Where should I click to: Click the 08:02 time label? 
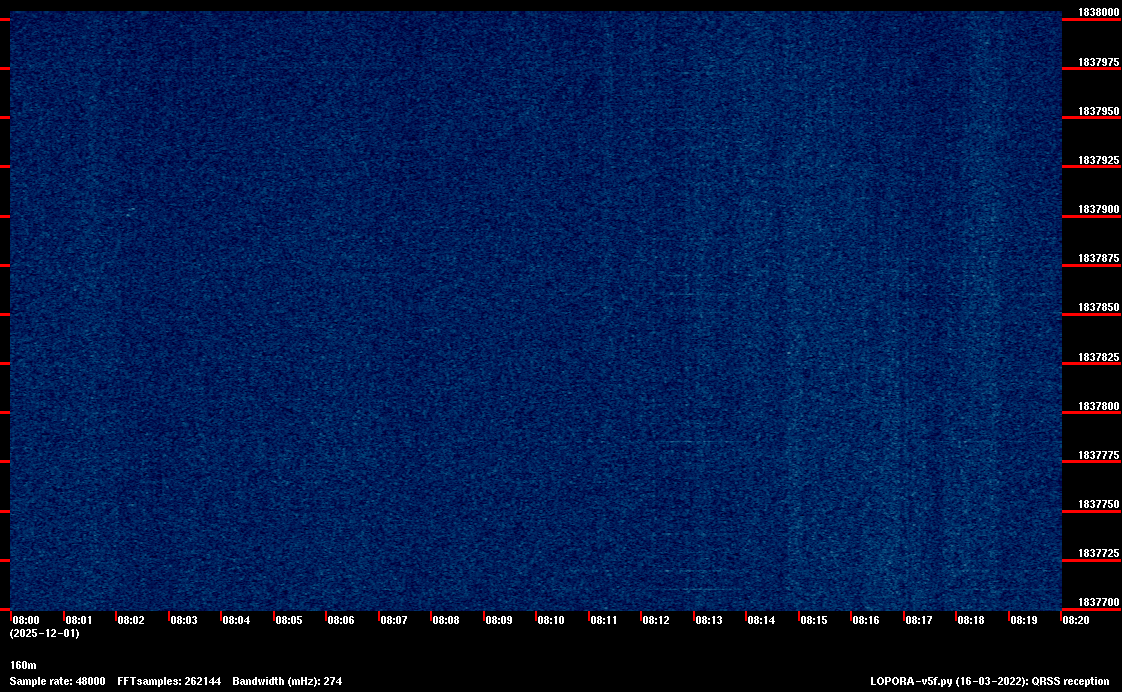click(131, 620)
